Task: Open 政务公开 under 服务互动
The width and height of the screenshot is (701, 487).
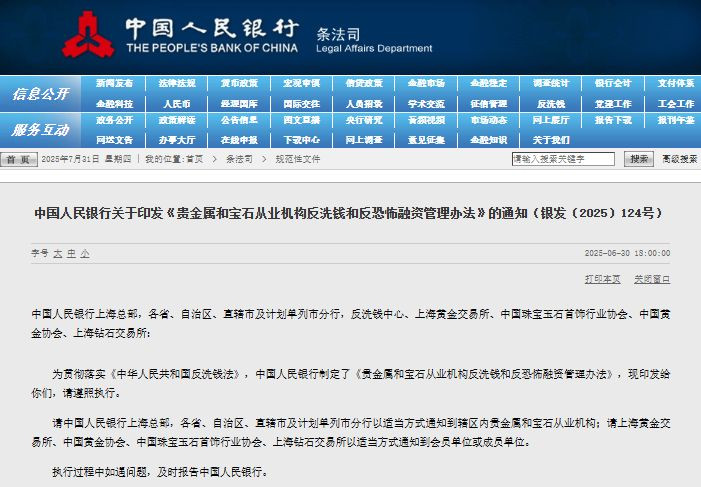Action: pyautogui.click(x=114, y=120)
